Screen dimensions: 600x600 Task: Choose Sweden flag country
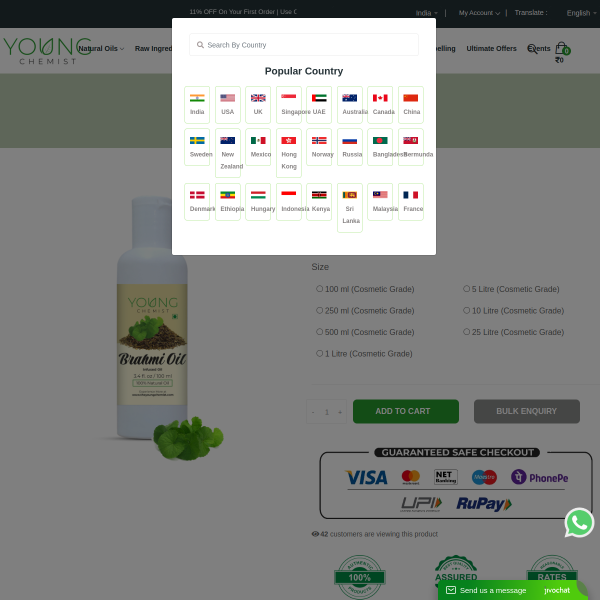(197, 147)
